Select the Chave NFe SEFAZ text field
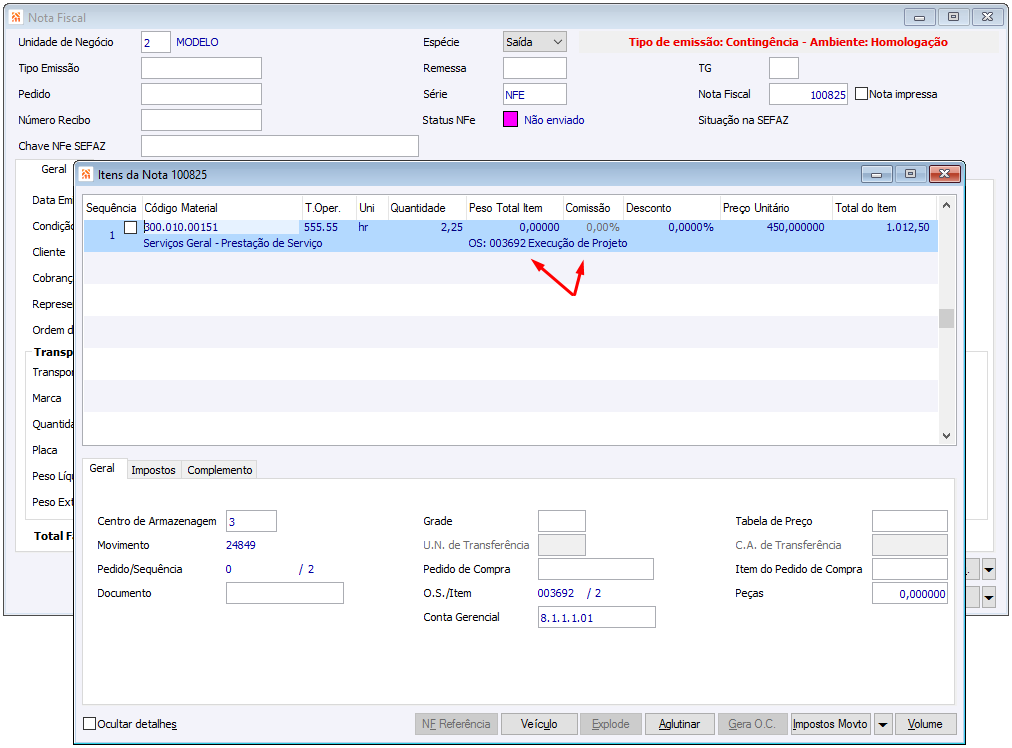1012x748 pixels. (279, 146)
